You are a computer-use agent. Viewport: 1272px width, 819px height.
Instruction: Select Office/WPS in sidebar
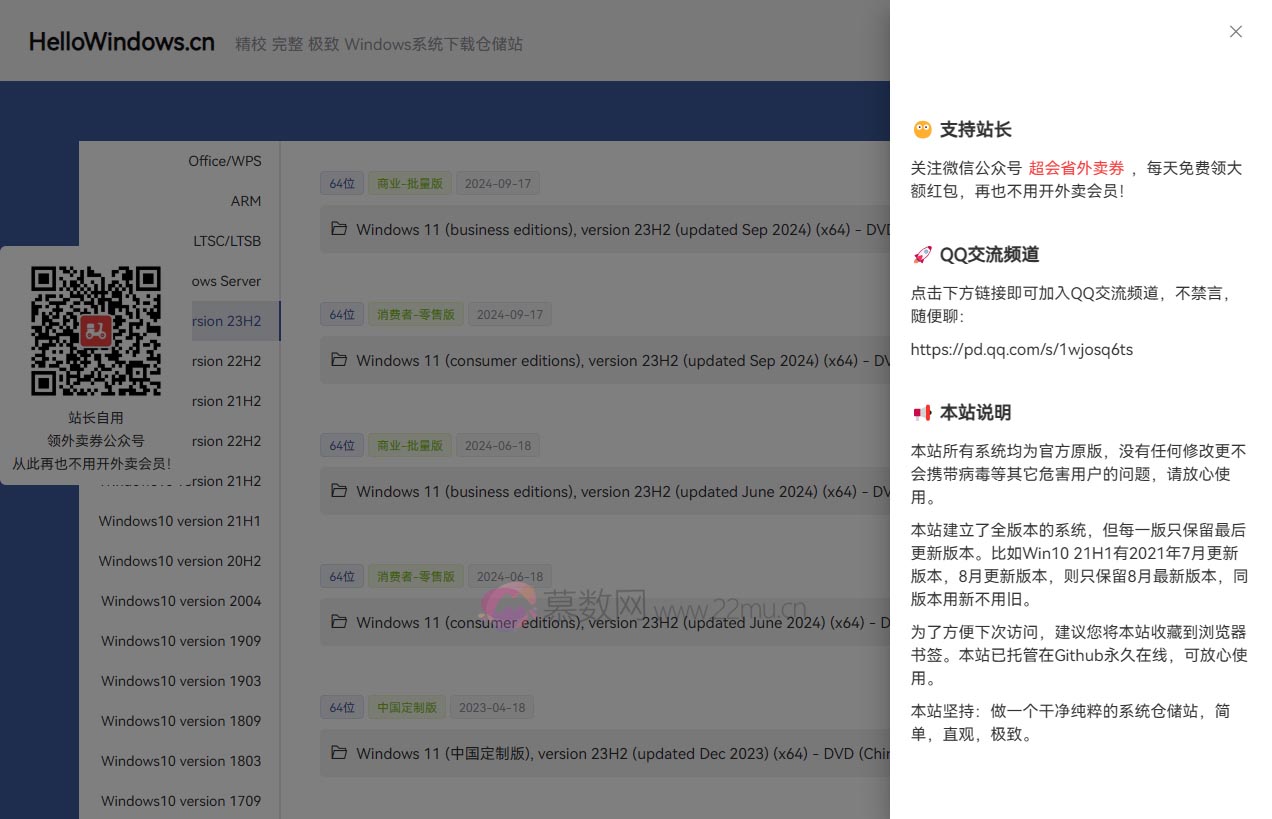[224, 161]
